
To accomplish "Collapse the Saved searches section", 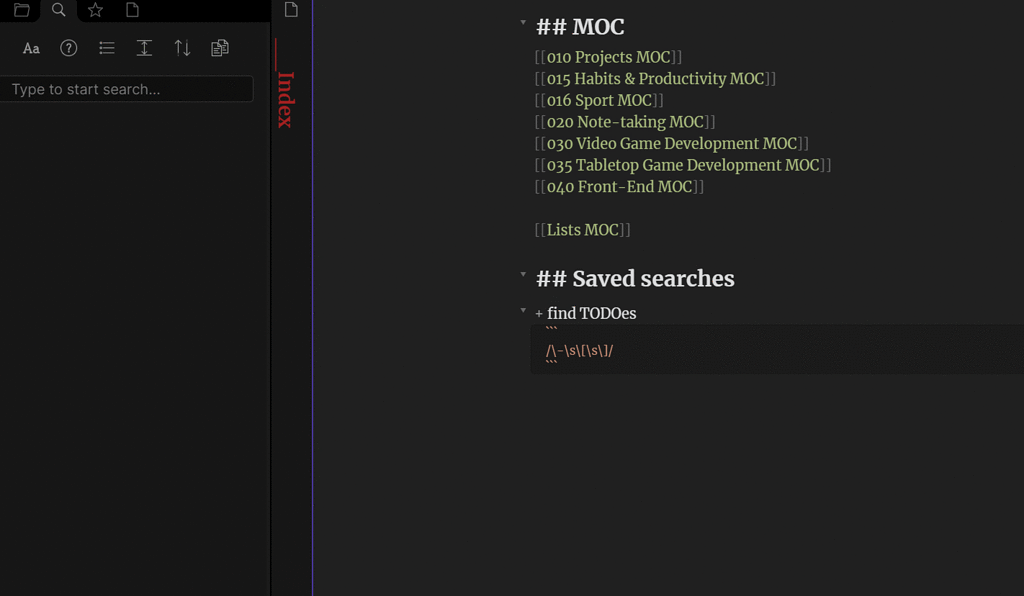I will click(523, 274).
